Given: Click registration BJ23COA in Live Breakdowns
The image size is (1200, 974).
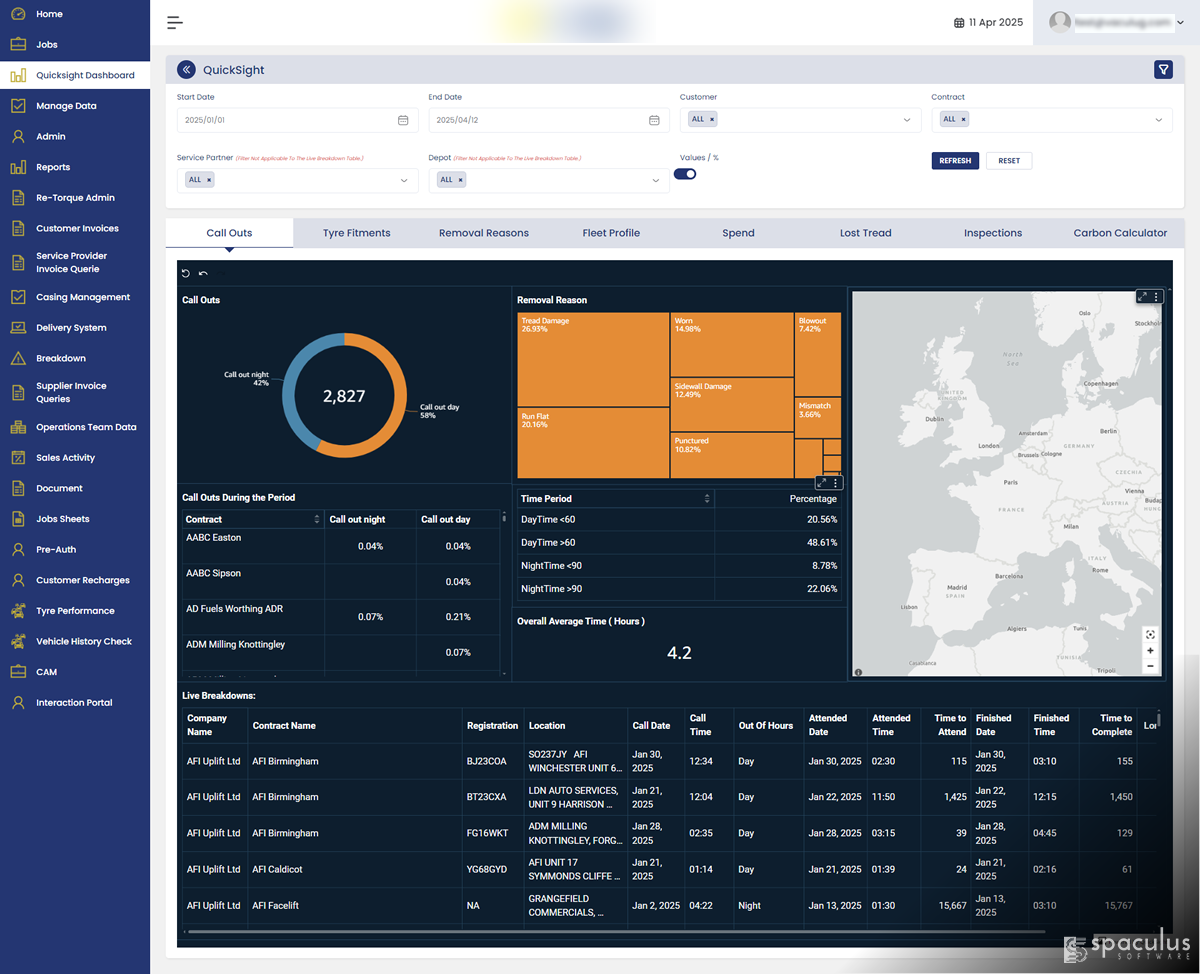Looking at the screenshot, I should (487, 761).
